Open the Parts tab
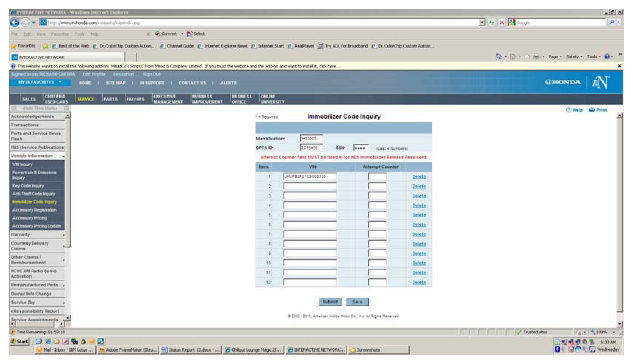The width and height of the screenshot is (633, 364). (110, 99)
